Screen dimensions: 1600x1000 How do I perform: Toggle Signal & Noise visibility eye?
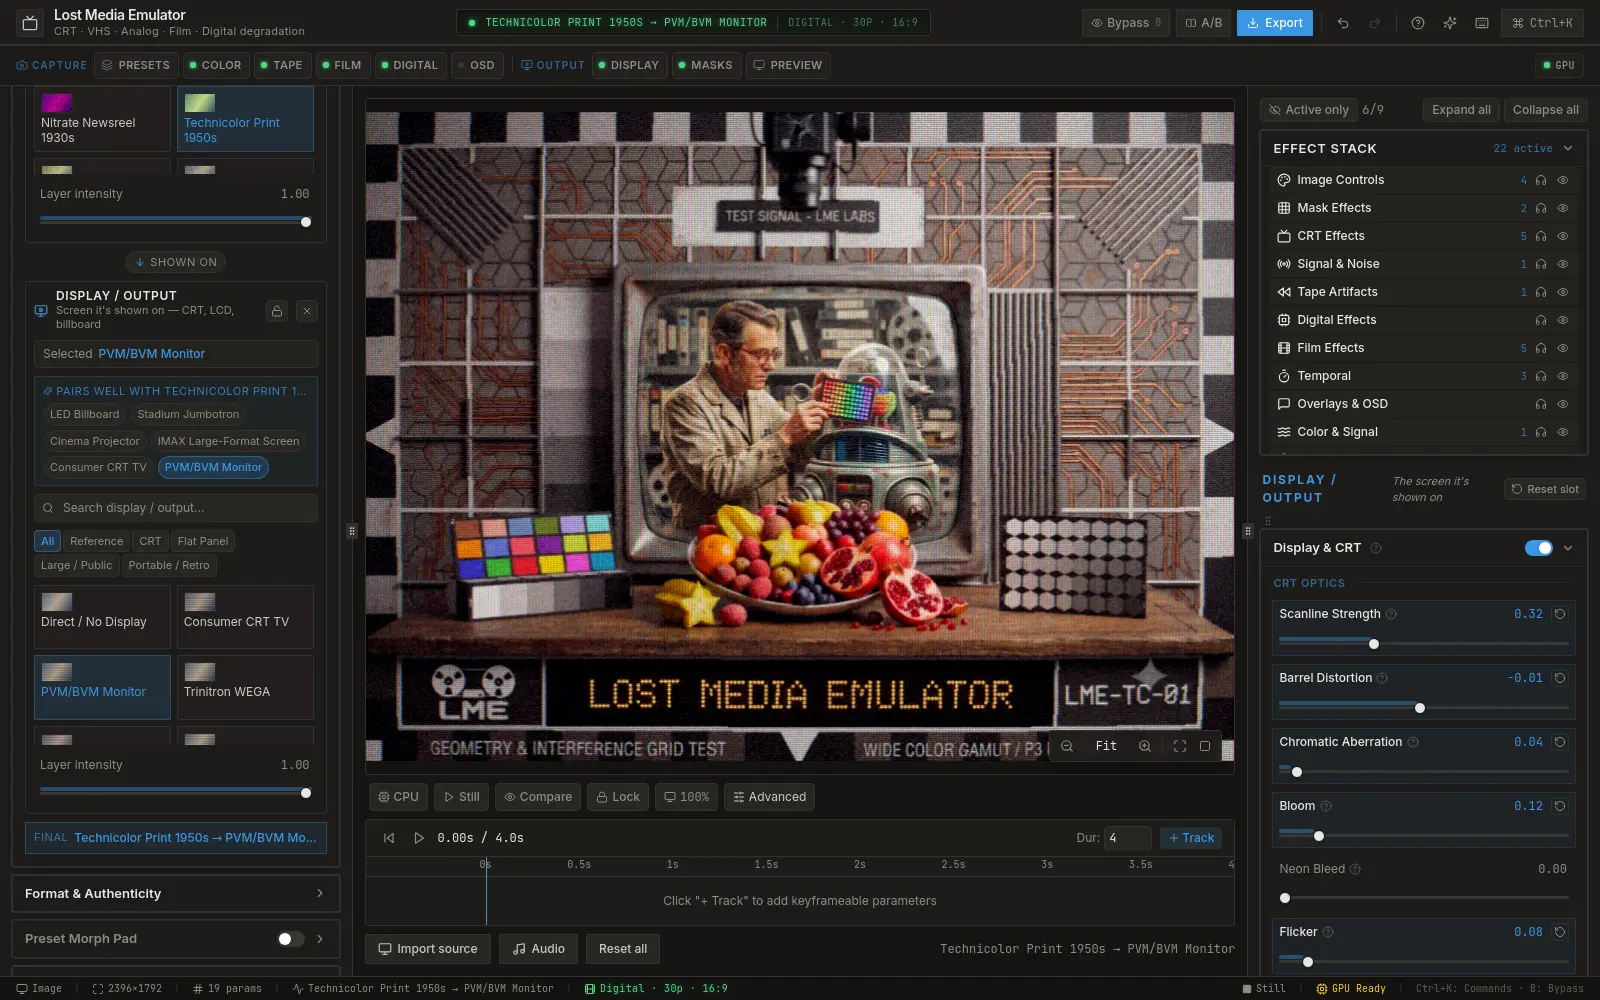(x=1562, y=264)
